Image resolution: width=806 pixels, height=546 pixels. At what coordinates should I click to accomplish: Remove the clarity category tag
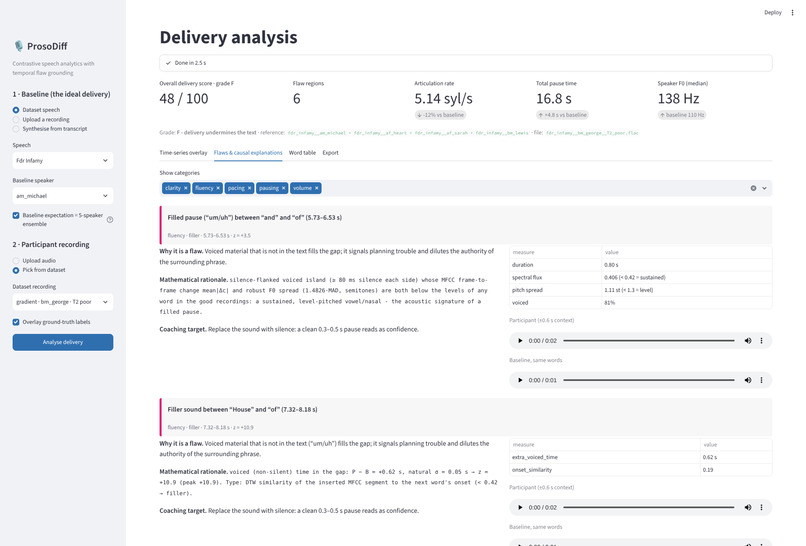[x=186, y=188]
